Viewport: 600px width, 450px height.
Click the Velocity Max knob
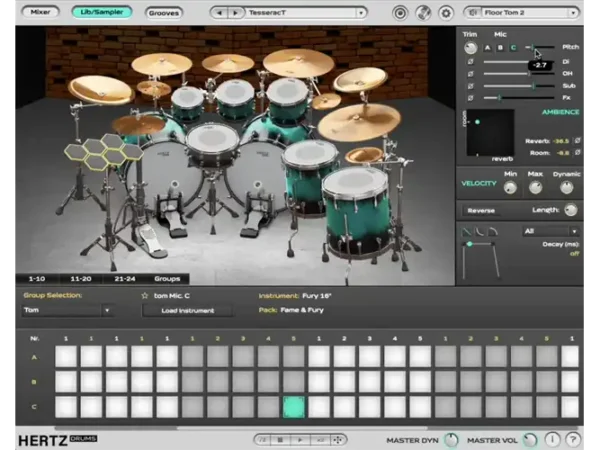click(535, 188)
